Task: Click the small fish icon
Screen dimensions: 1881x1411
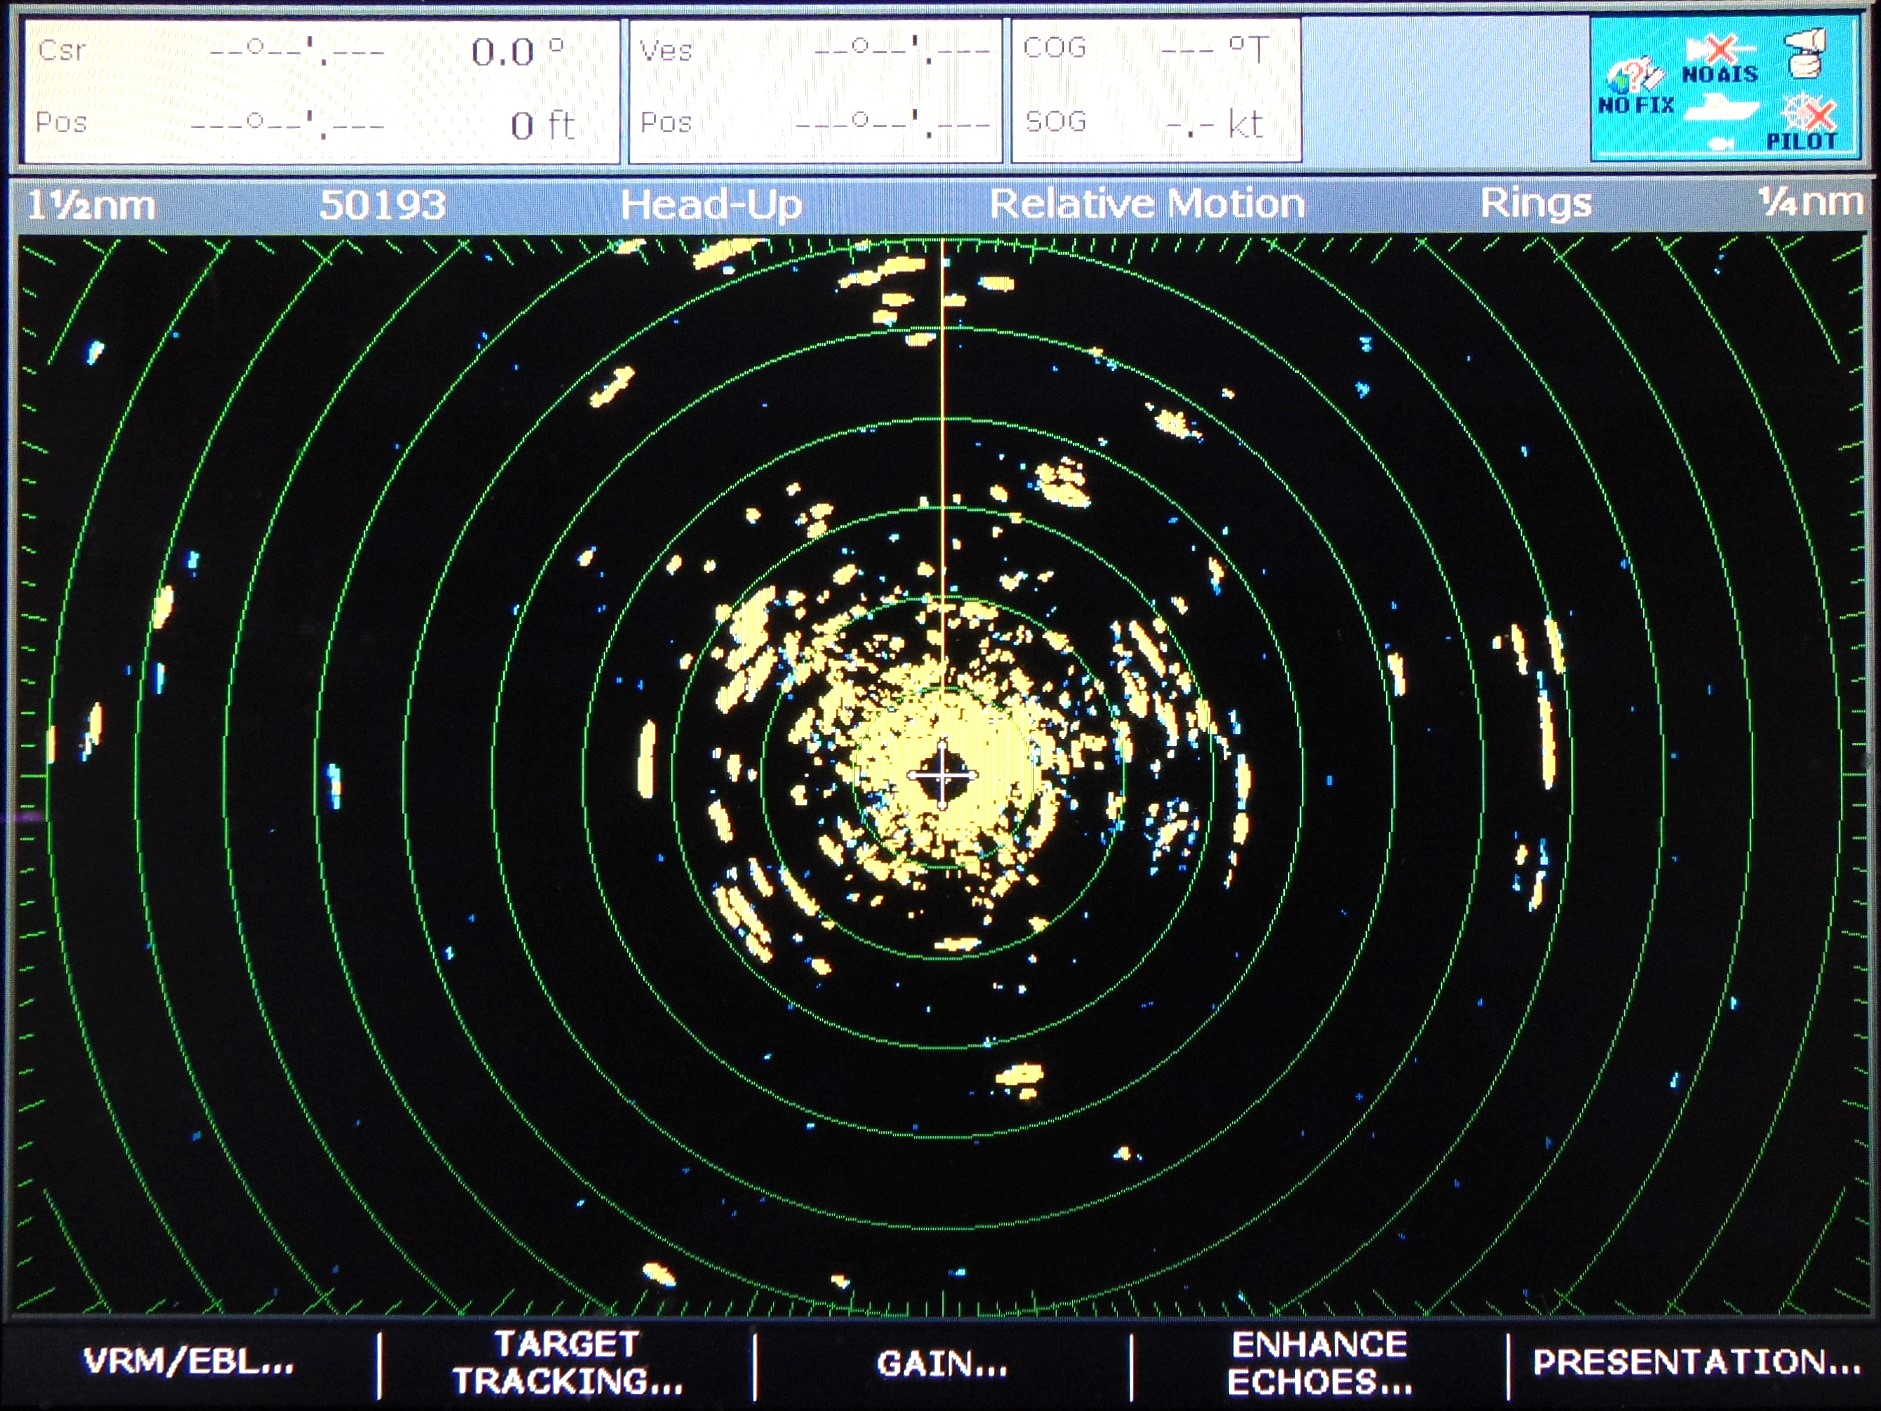Action: (x=1720, y=145)
